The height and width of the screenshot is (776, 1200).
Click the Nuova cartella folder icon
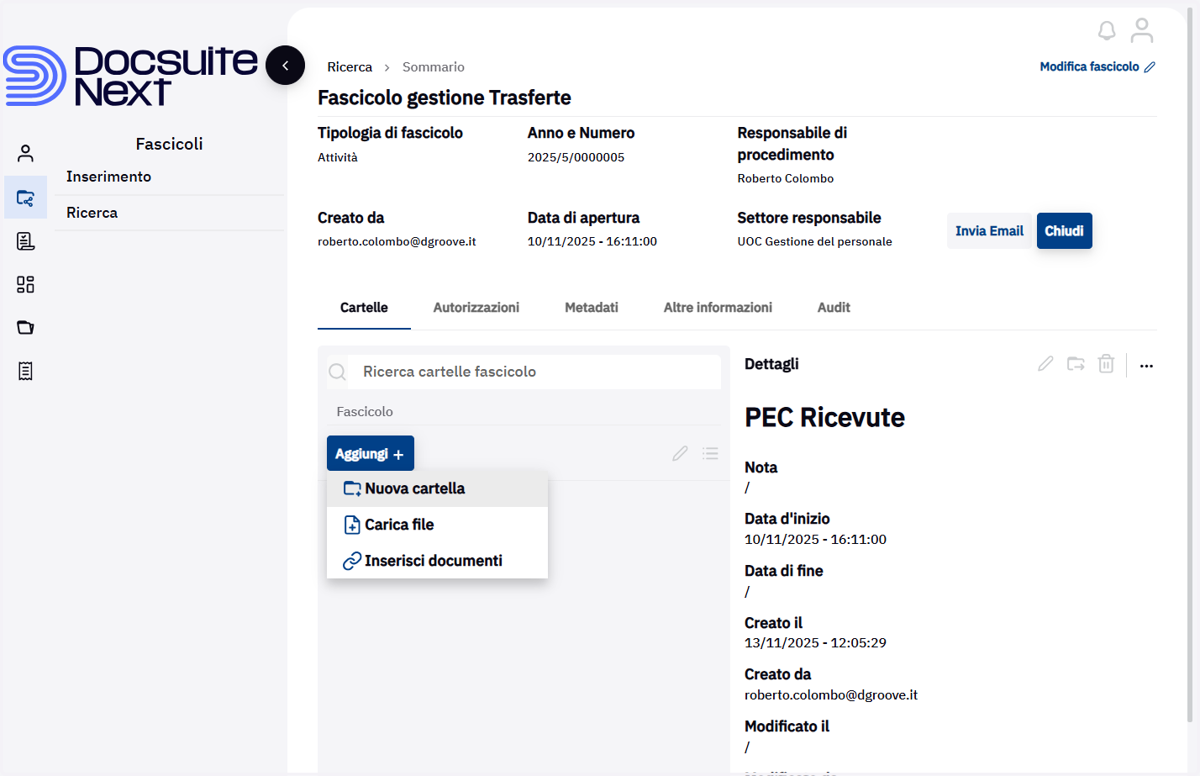click(x=352, y=489)
